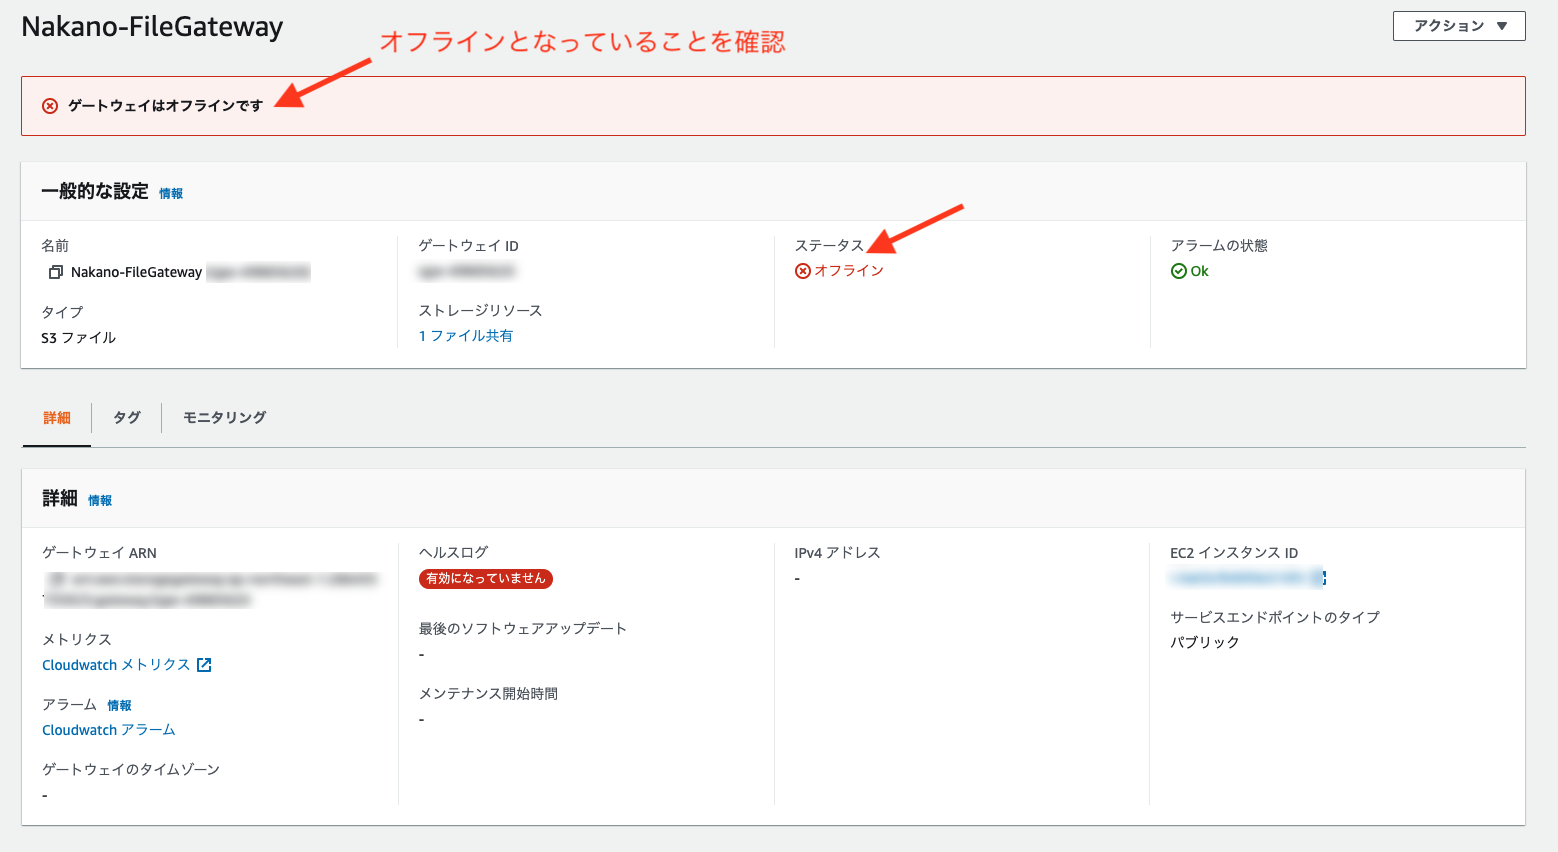Viewport: 1558px width, 852px height.
Task: Click the メンテナンス開始時間 label
Action: tap(488, 693)
